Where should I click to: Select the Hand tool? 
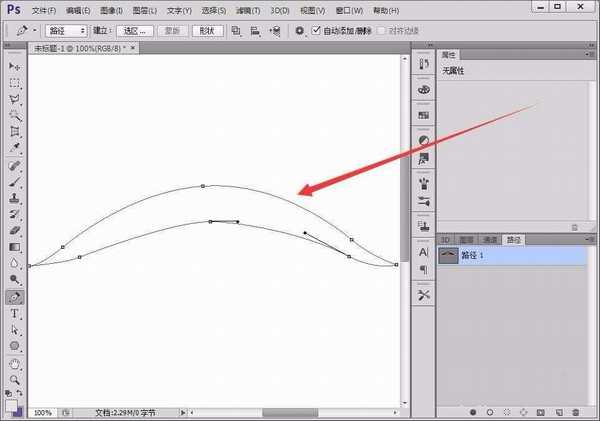coord(15,363)
